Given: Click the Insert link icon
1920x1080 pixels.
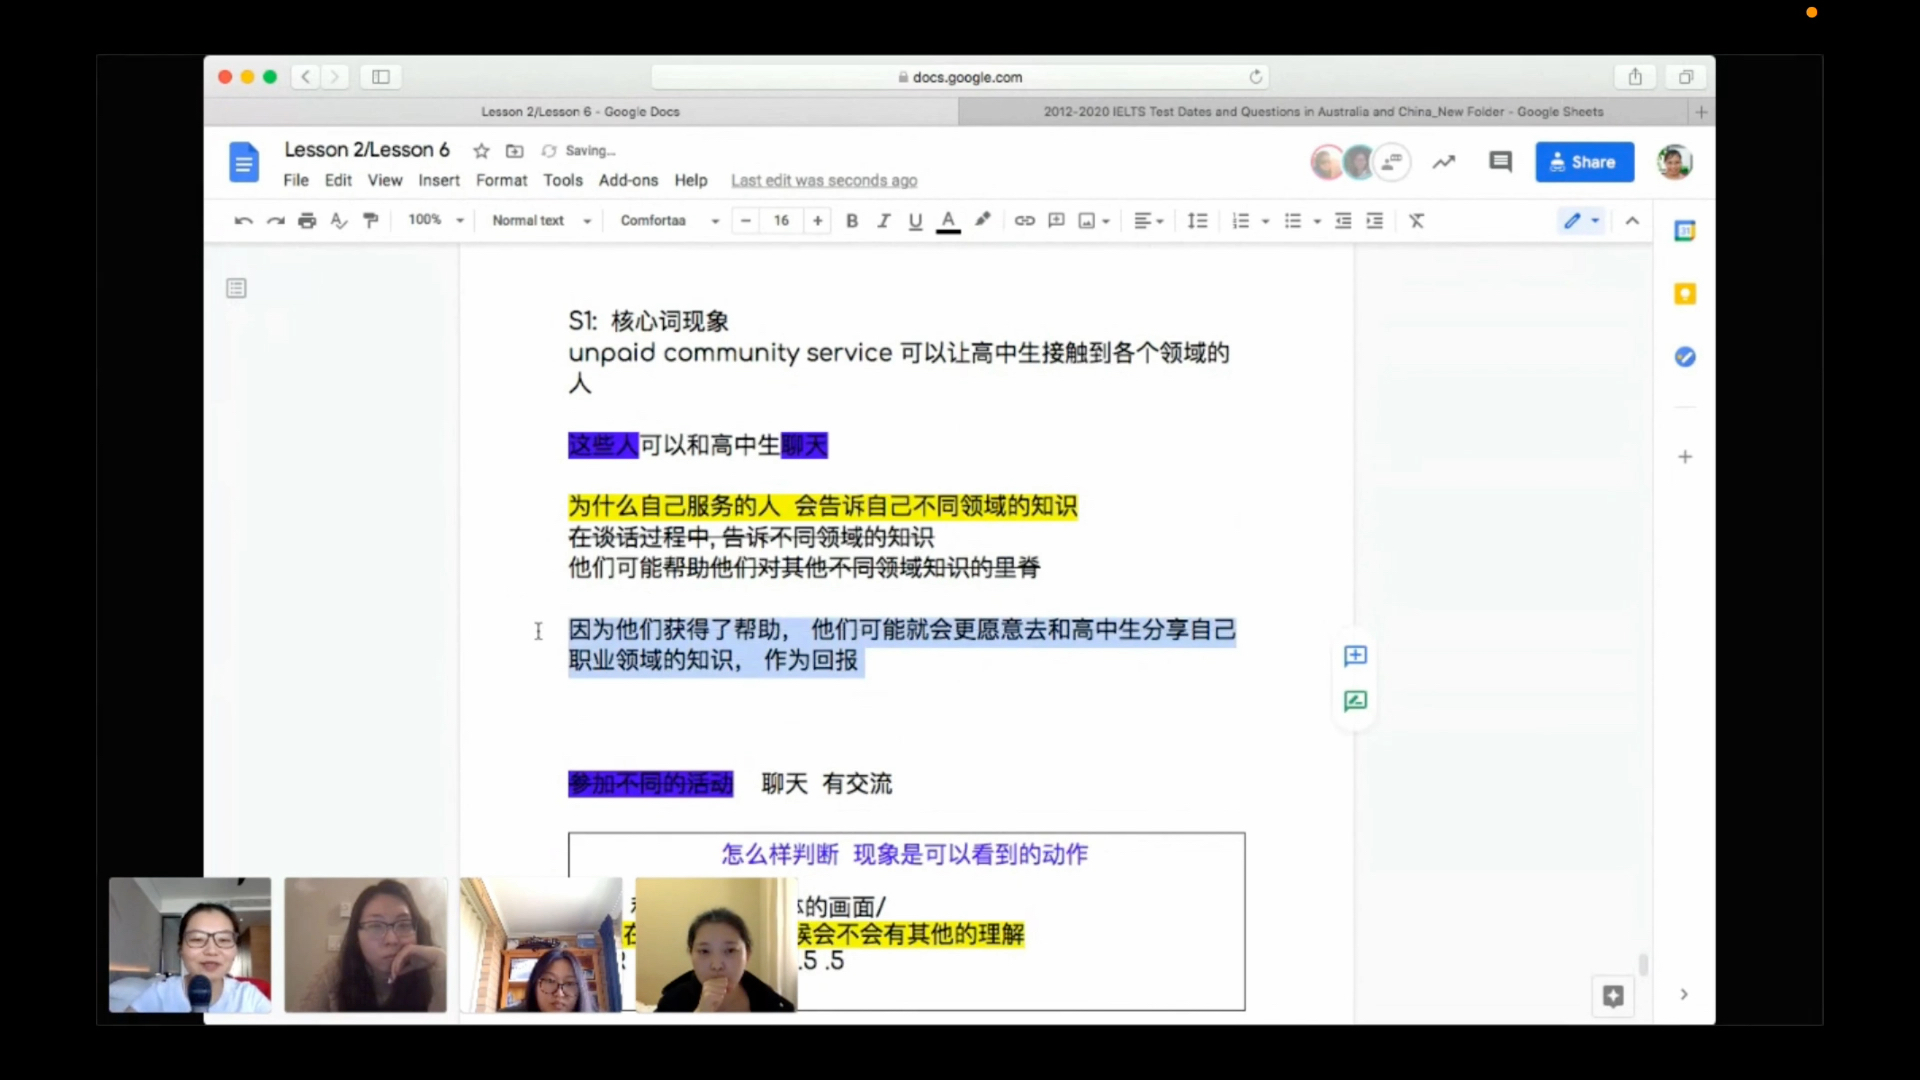Looking at the screenshot, I should point(1025,220).
